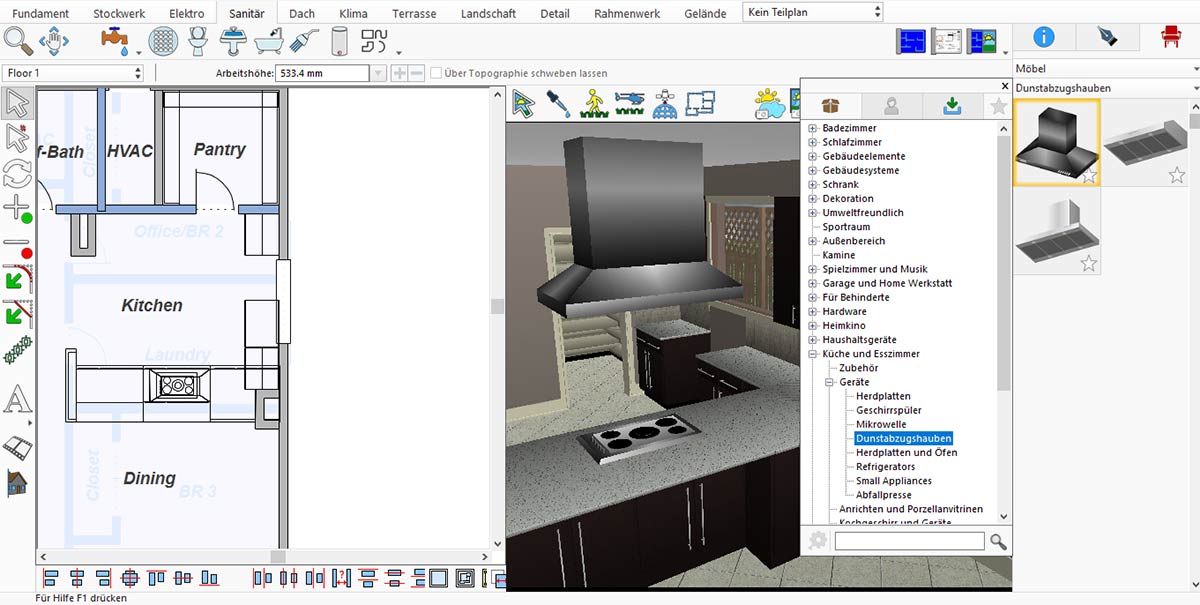Viewport: 1200px width, 605px height.
Task: Switch to the Fundament tab
Action: [39, 13]
